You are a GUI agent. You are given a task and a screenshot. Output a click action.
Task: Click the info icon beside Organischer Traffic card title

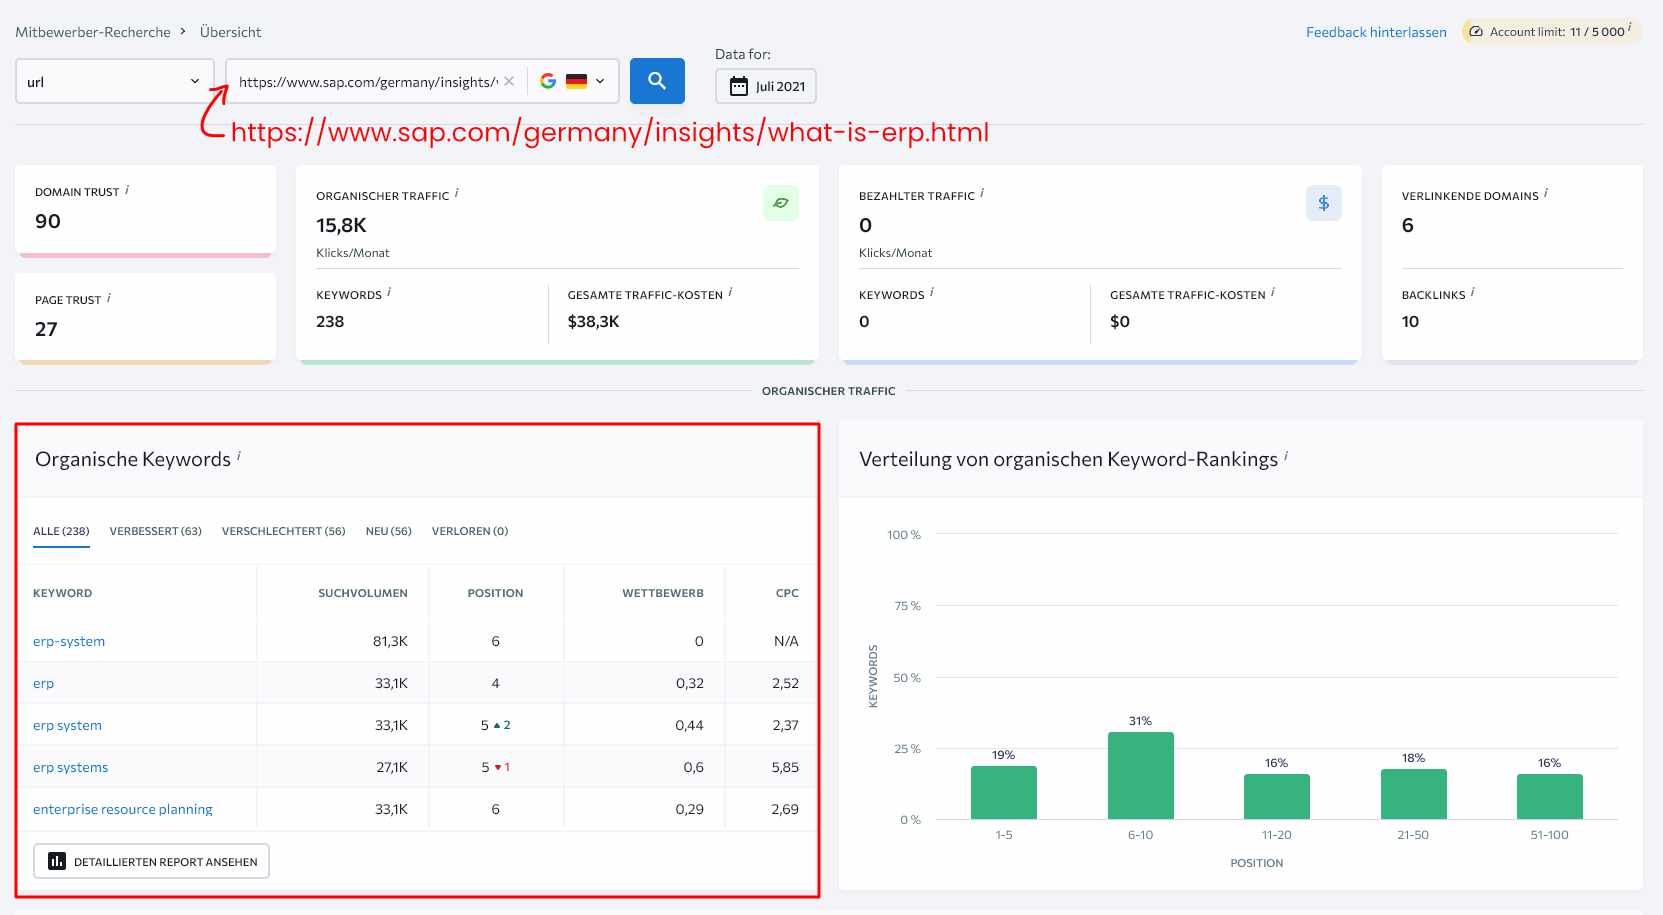457,193
